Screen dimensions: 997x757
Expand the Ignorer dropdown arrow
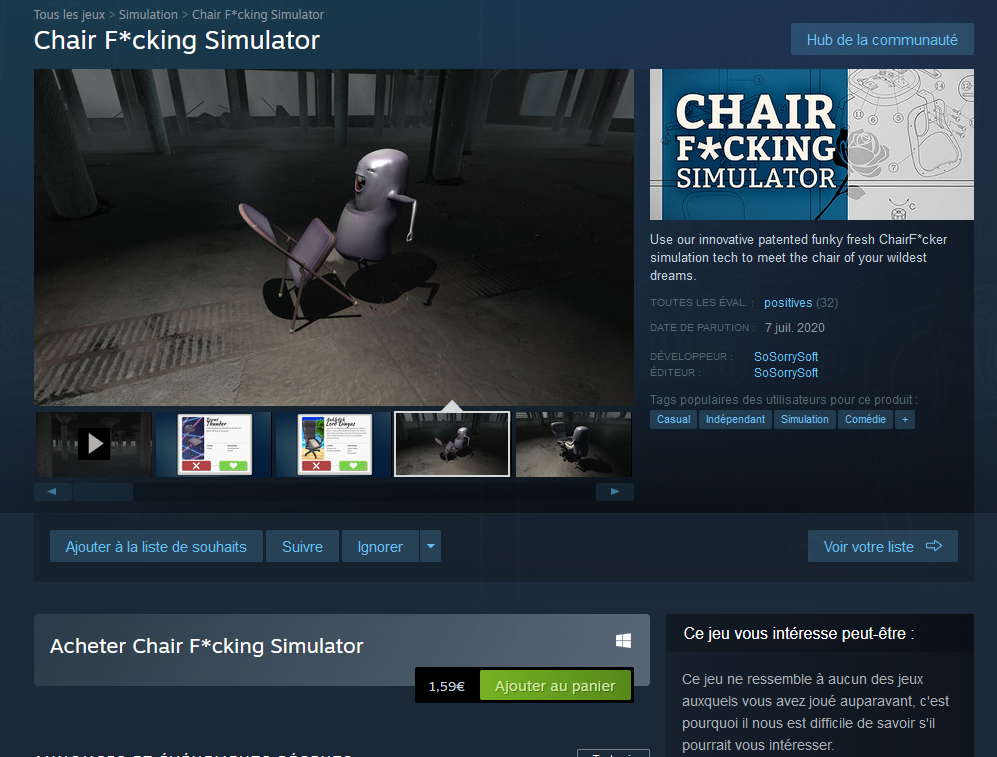[x=430, y=546]
